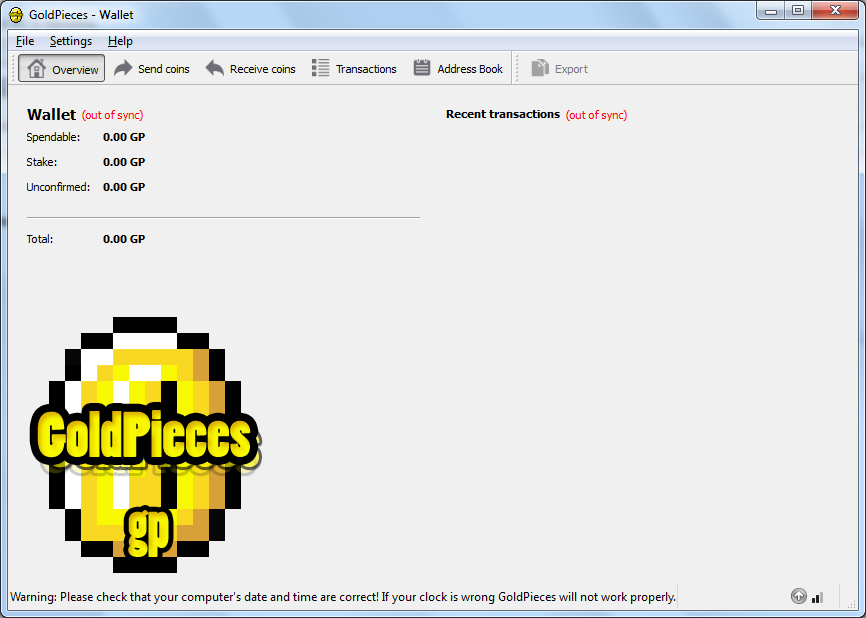The height and width of the screenshot is (618, 866).
Task: Click the Overview house icon
Action: click(x=36, y=68)
